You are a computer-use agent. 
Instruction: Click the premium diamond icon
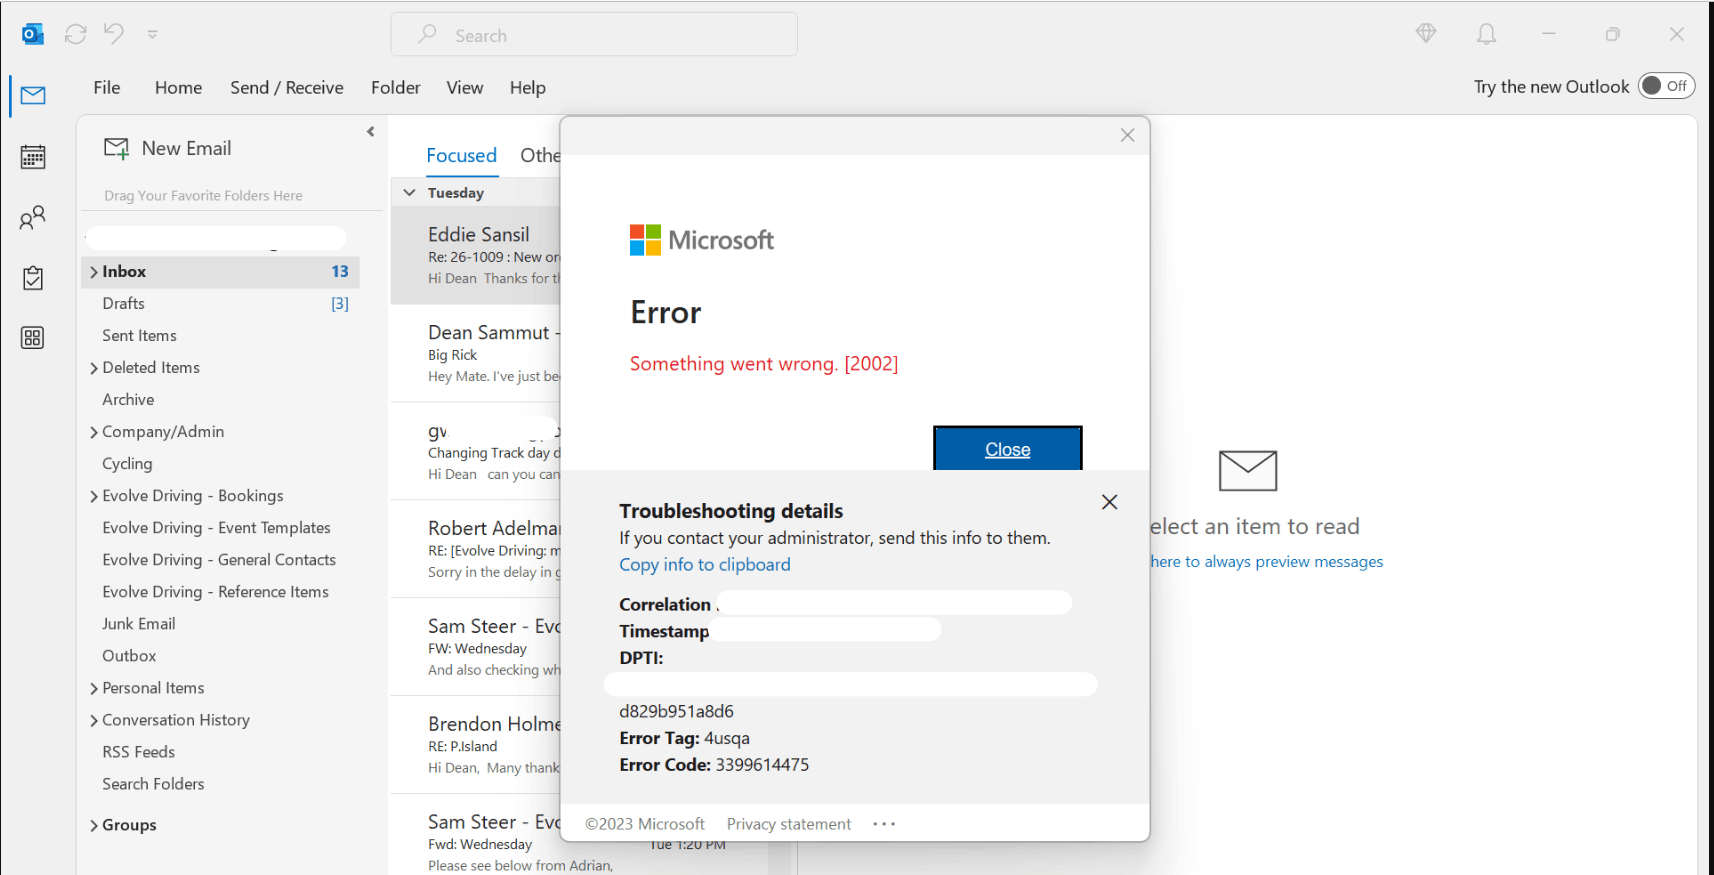[1426, 33]
